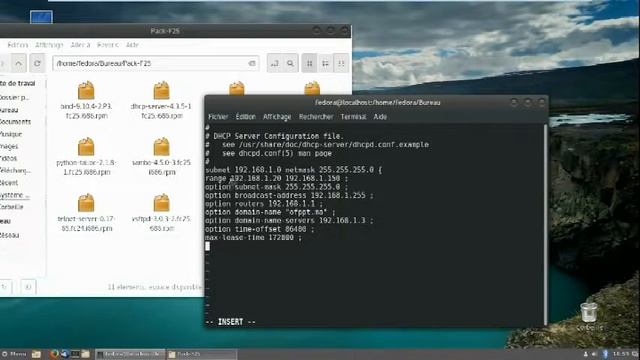Select the vsftpd-3.0.3 rpm package
Screen dimensions: 640x360
162,213
